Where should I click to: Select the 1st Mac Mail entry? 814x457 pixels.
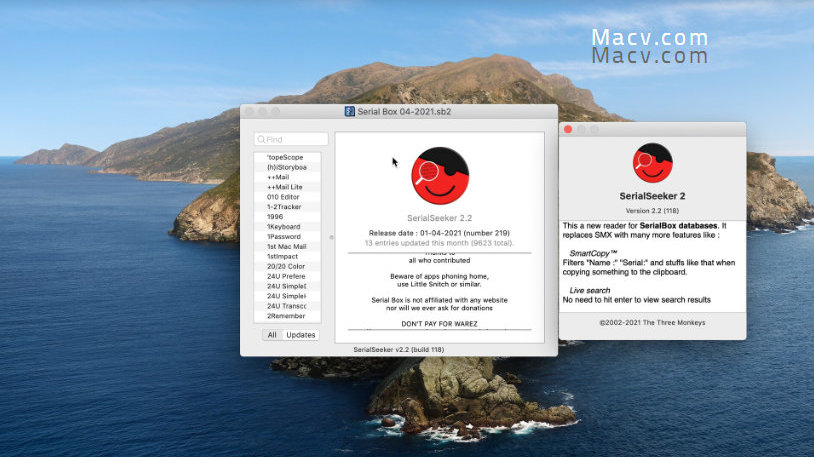(287, 247)
